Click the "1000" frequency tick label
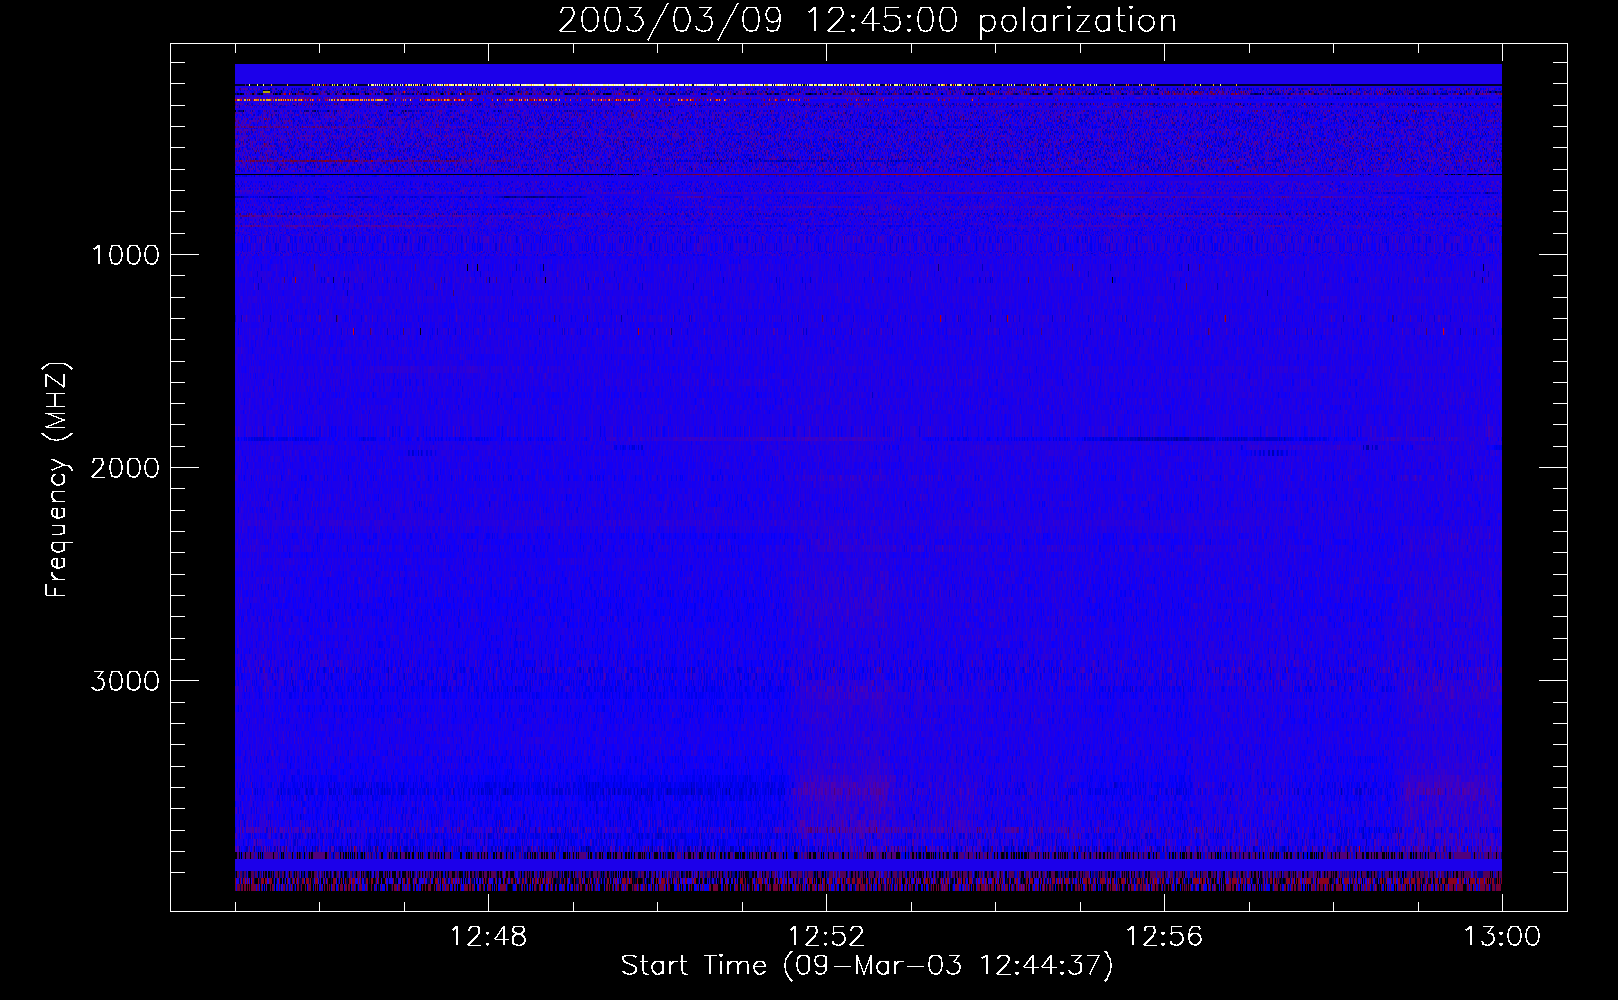This screenshot has width=1618, height=1000. 125,255
